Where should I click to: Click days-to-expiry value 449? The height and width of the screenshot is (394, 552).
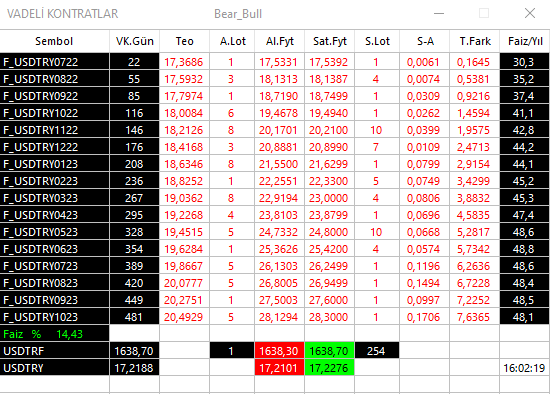(x=134, y=300)
